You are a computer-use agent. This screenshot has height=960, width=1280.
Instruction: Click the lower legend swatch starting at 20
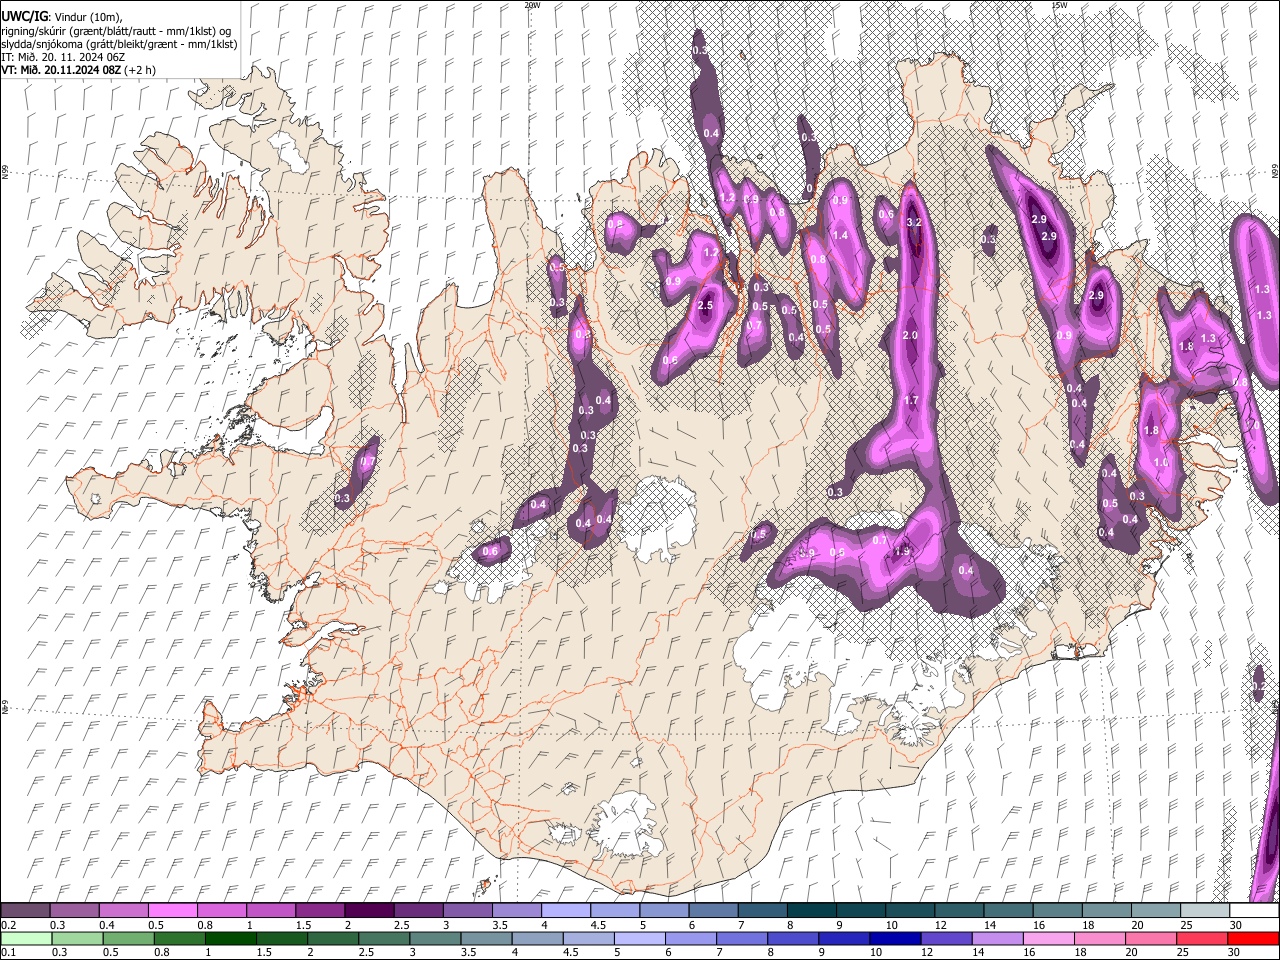click(1150, 939)
